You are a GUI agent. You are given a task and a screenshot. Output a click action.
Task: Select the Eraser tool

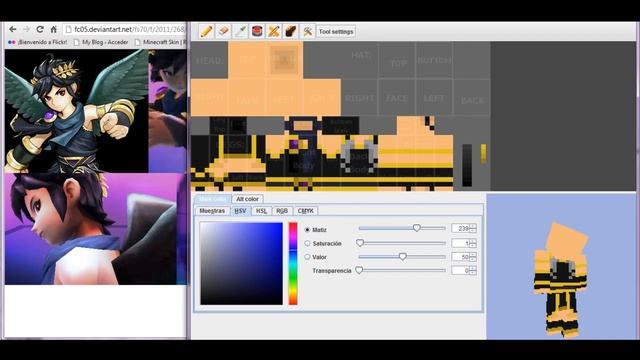[223, 31]
